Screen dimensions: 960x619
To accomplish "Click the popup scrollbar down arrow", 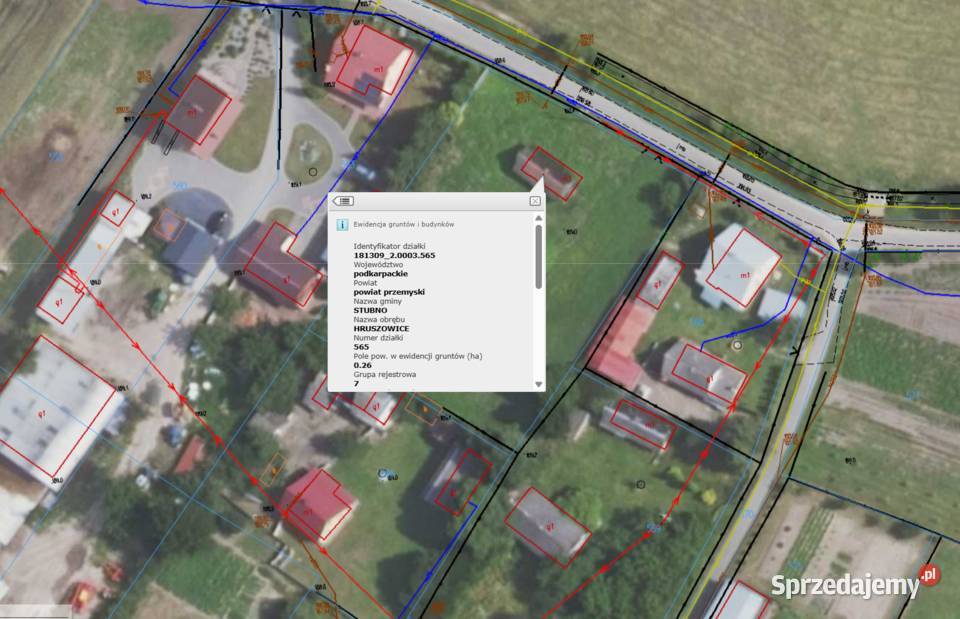I will pos(539,385).
